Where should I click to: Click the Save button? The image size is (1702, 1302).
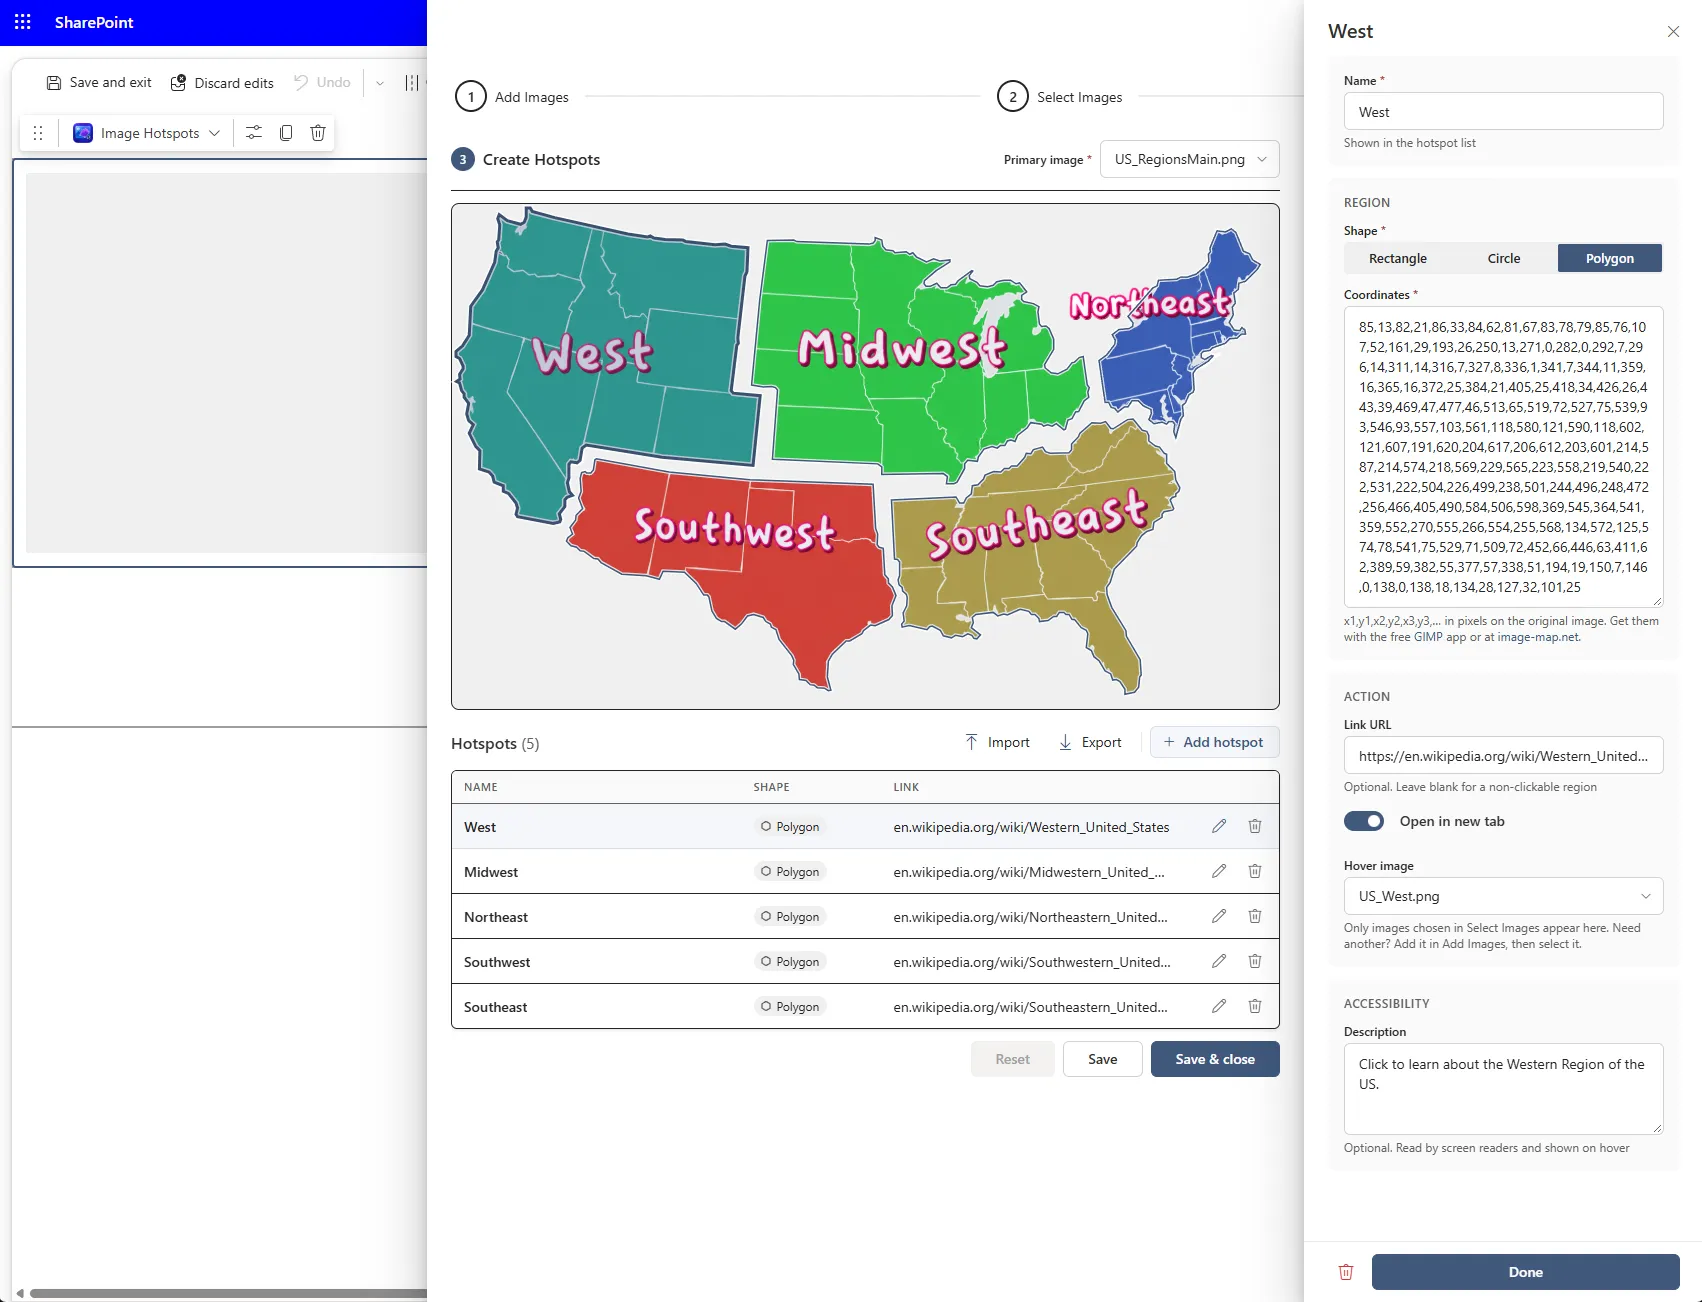1102,1059
